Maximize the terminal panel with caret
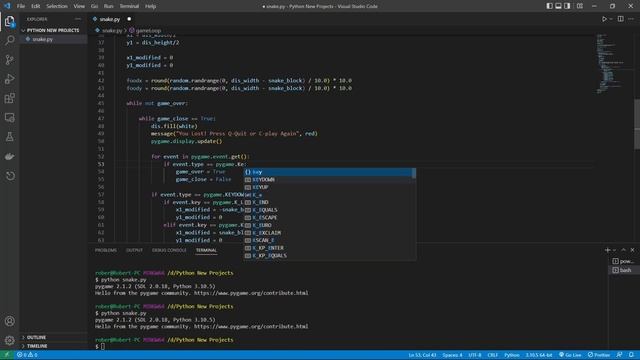Screen dimensions: 640x360 coord(623,250)
